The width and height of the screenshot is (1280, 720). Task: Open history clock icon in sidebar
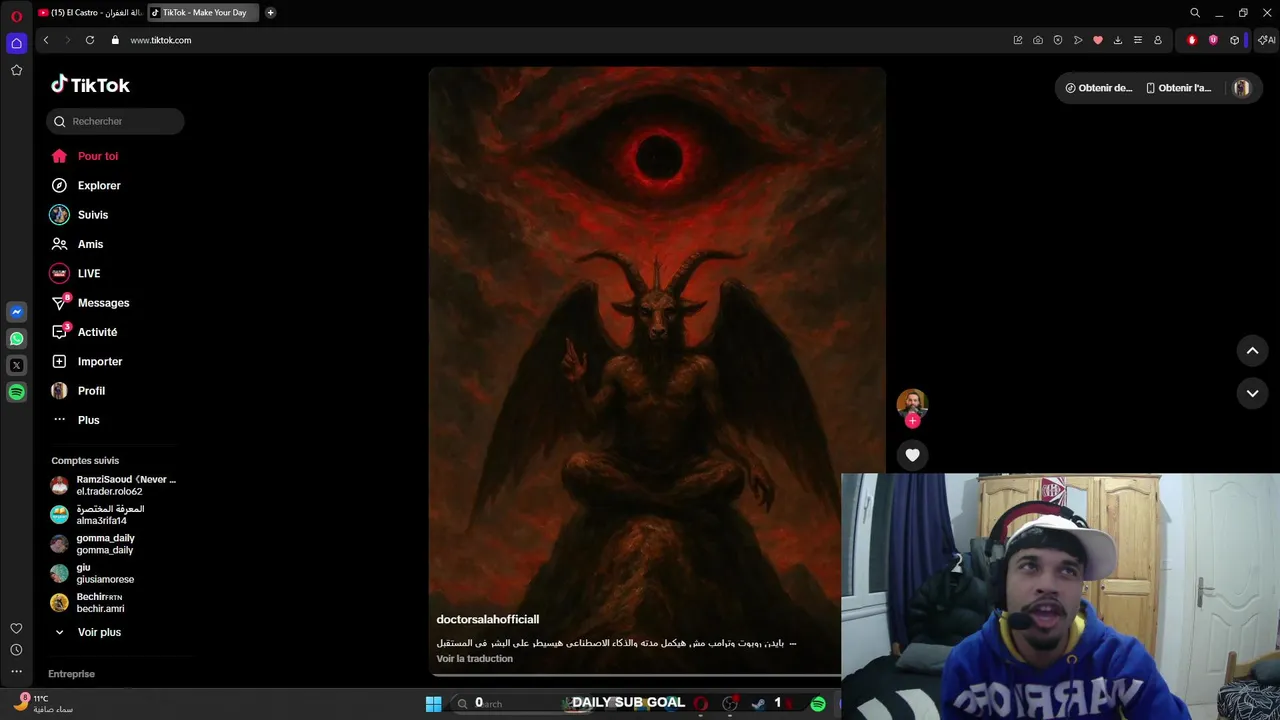pos(16,650)
